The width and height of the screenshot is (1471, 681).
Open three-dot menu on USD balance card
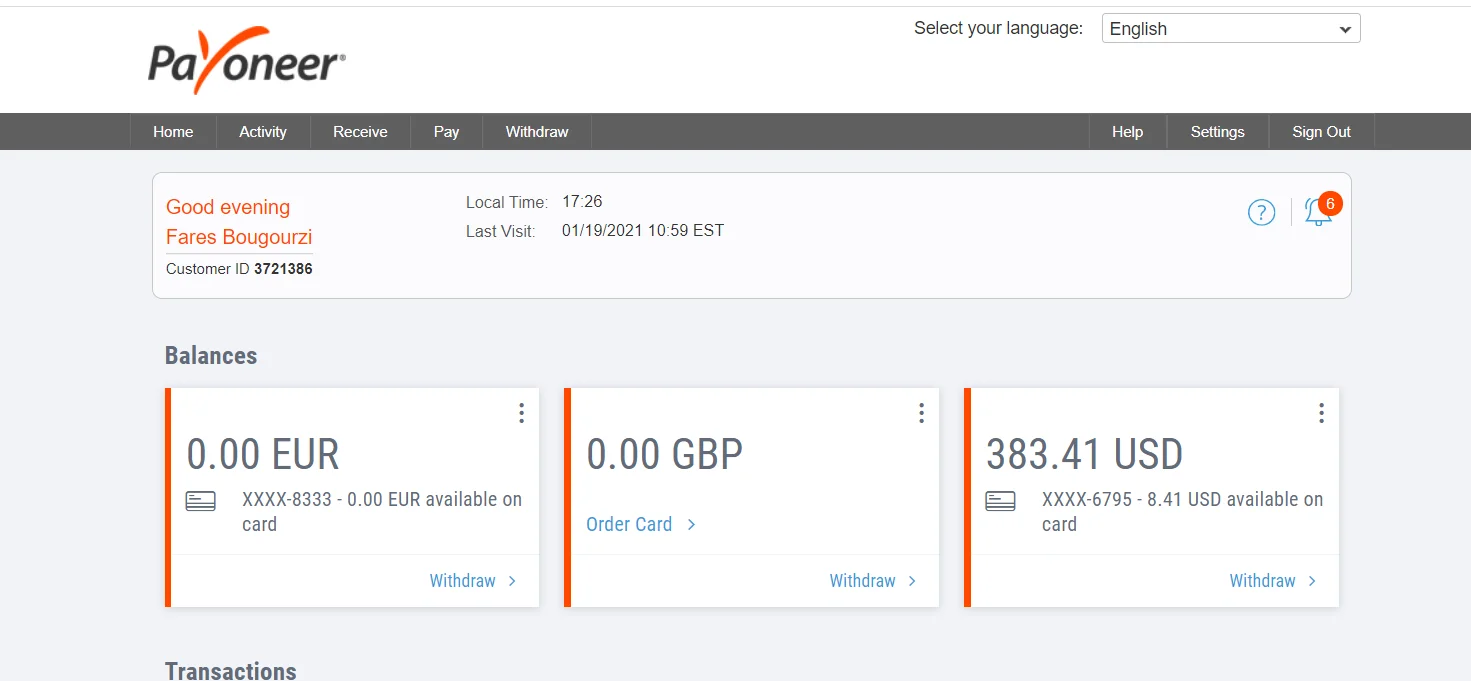click(x=1321, y=413)
